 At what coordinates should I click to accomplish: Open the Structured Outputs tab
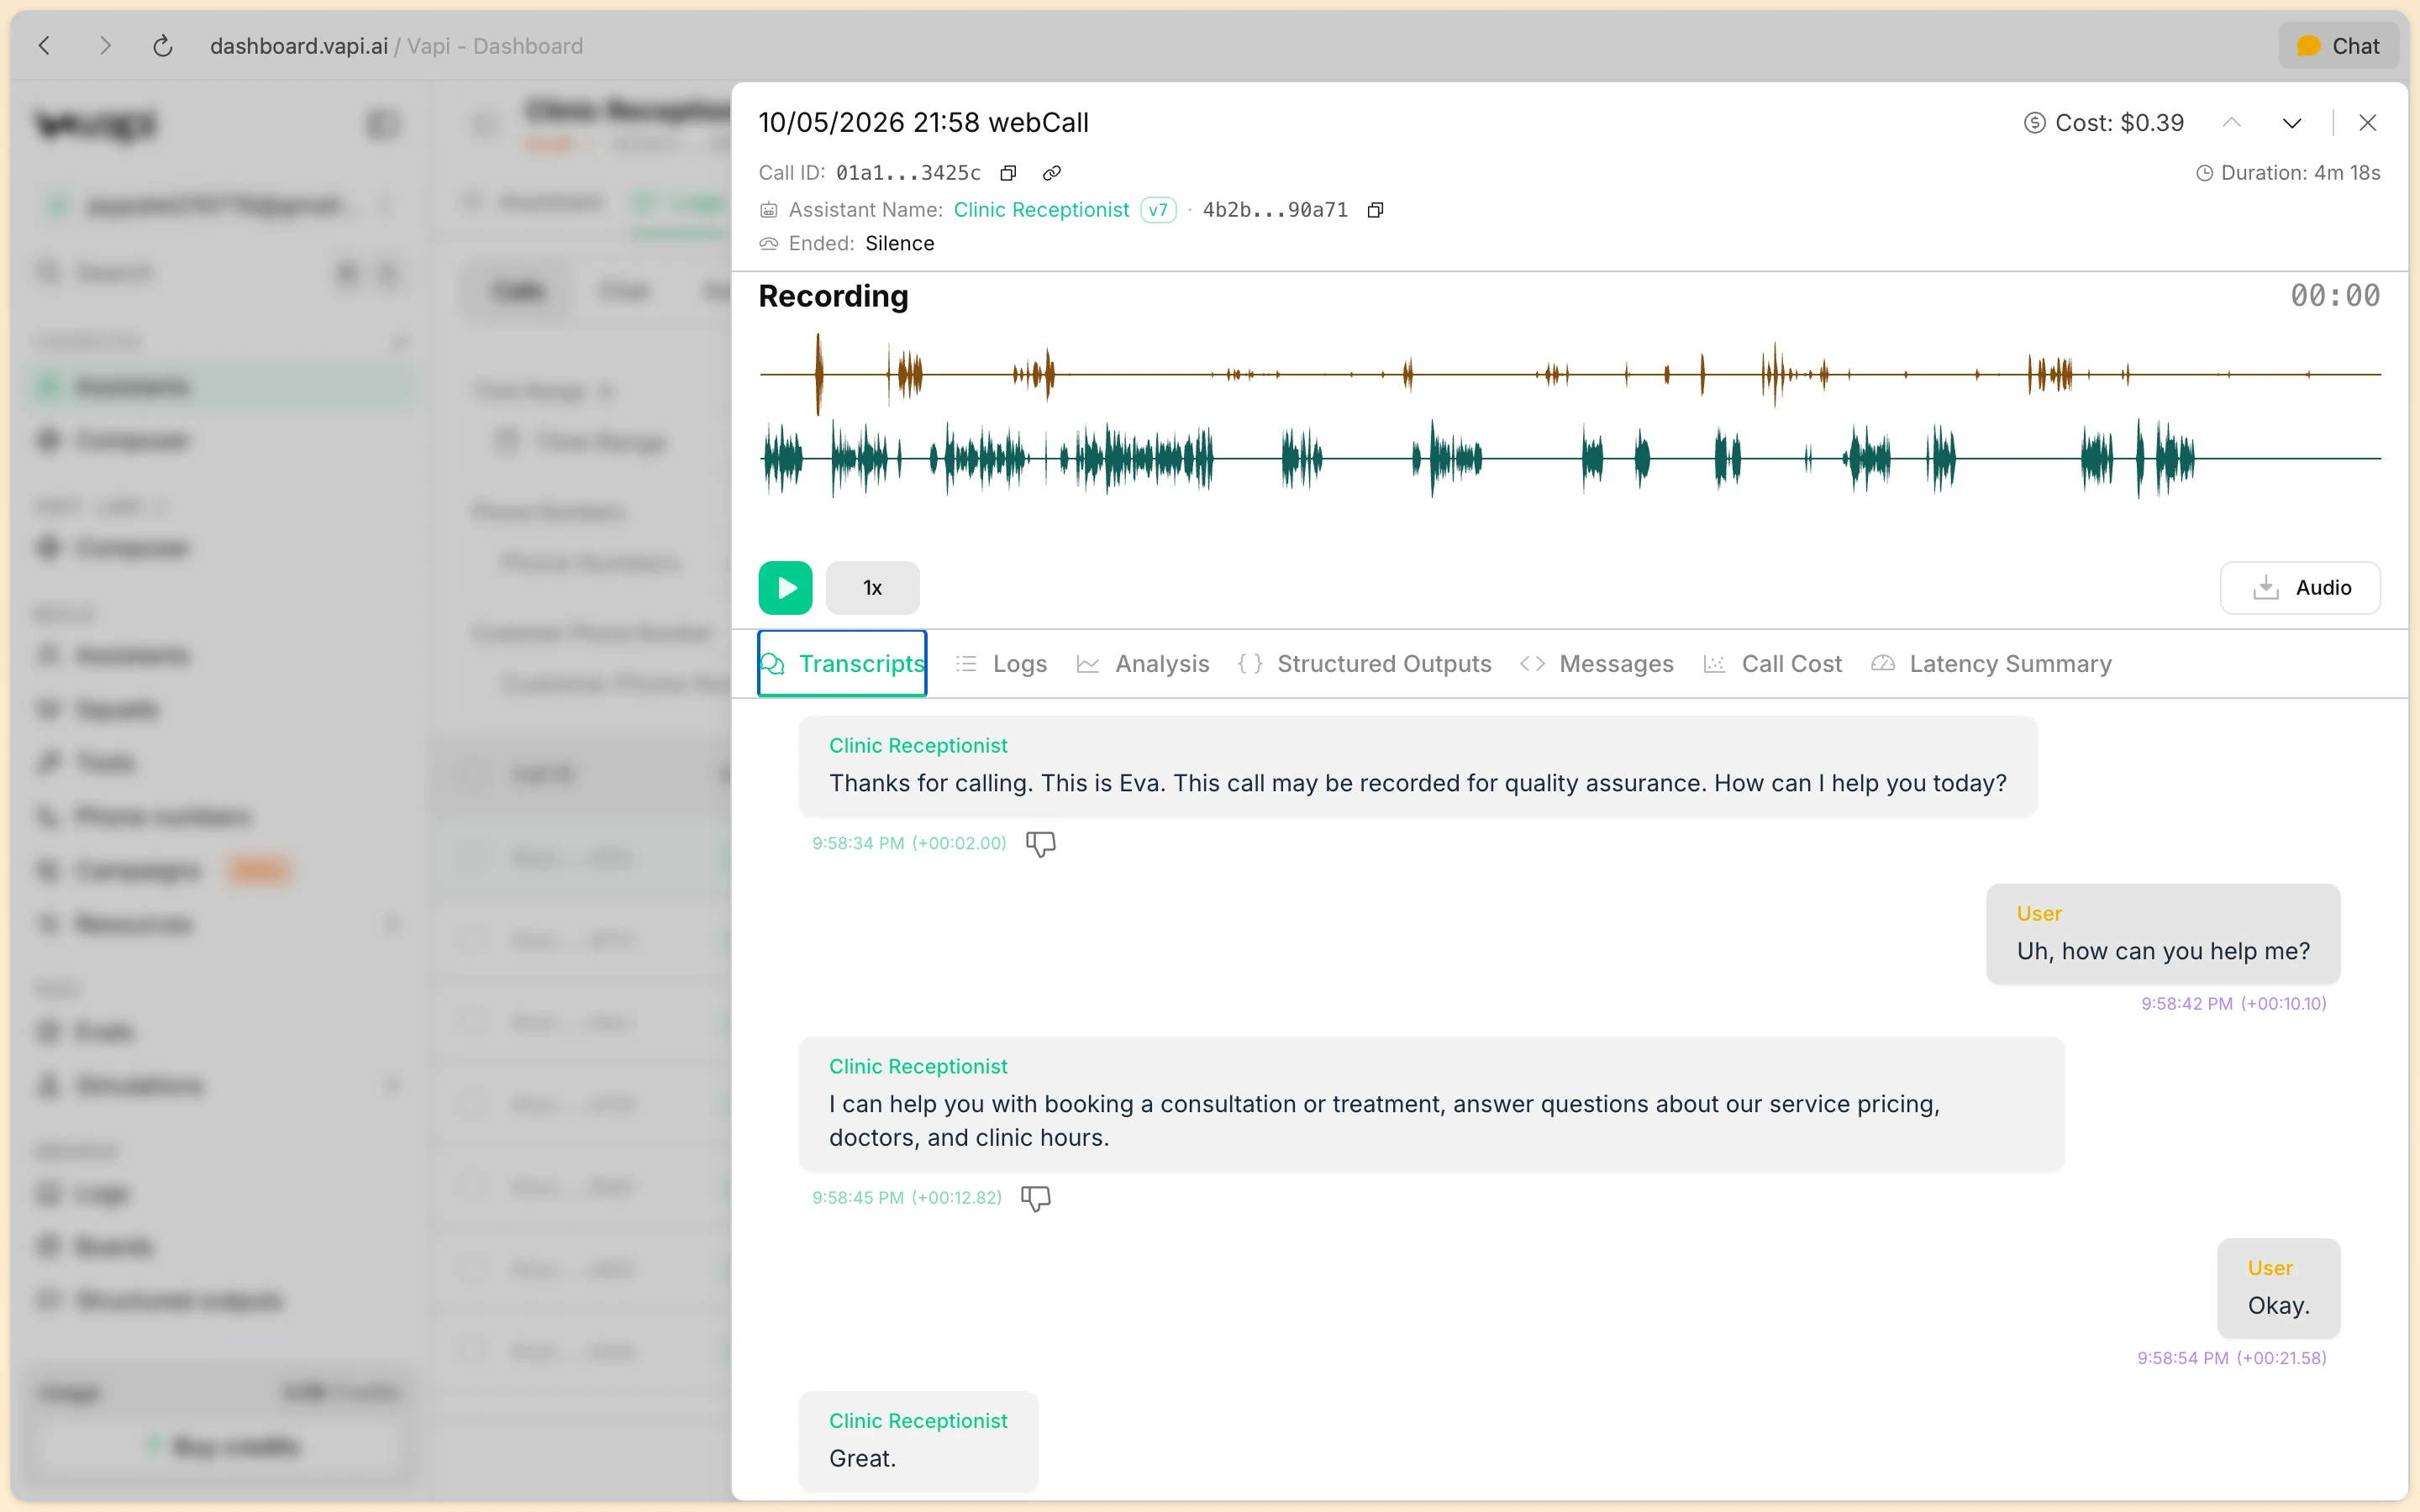tap(1364, 664)
